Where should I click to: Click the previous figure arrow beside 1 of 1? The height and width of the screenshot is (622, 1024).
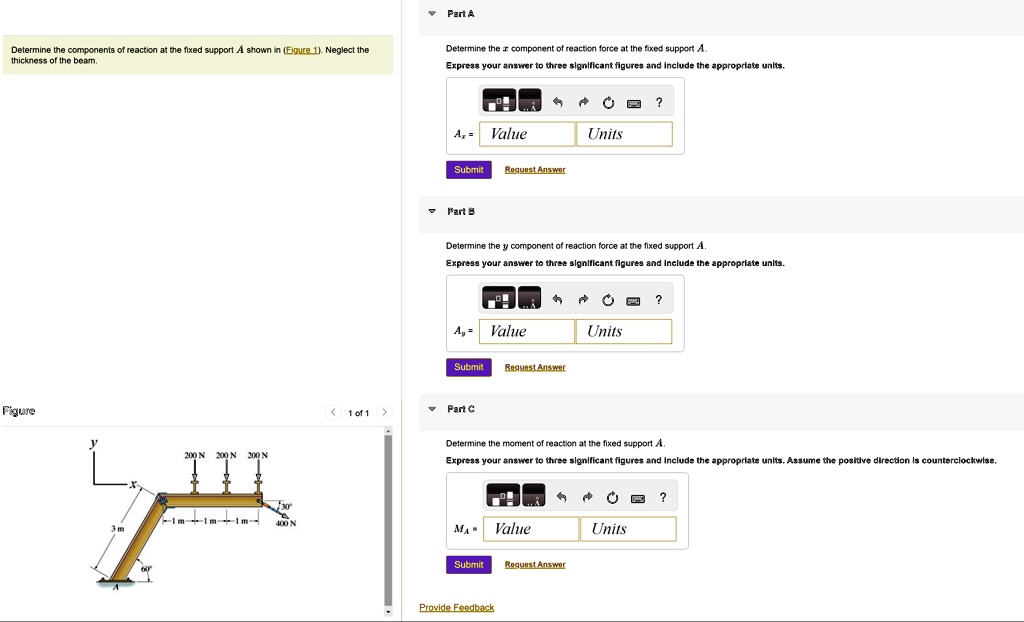click(332, 411)
